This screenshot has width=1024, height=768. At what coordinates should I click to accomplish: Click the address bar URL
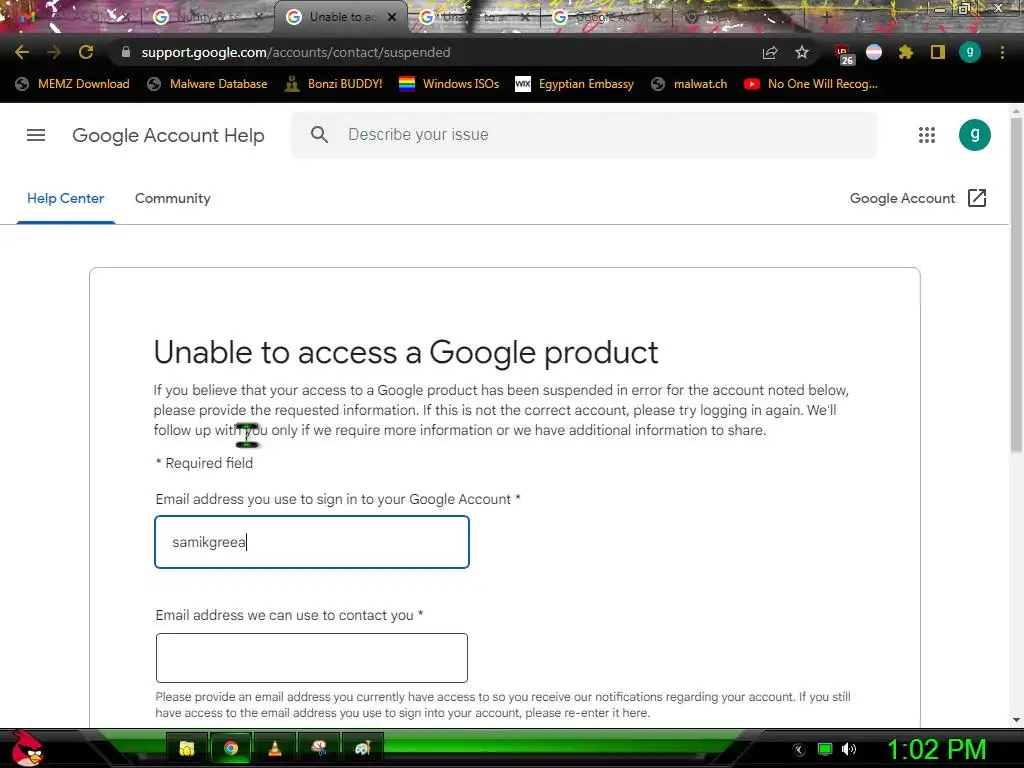point(296,52)
